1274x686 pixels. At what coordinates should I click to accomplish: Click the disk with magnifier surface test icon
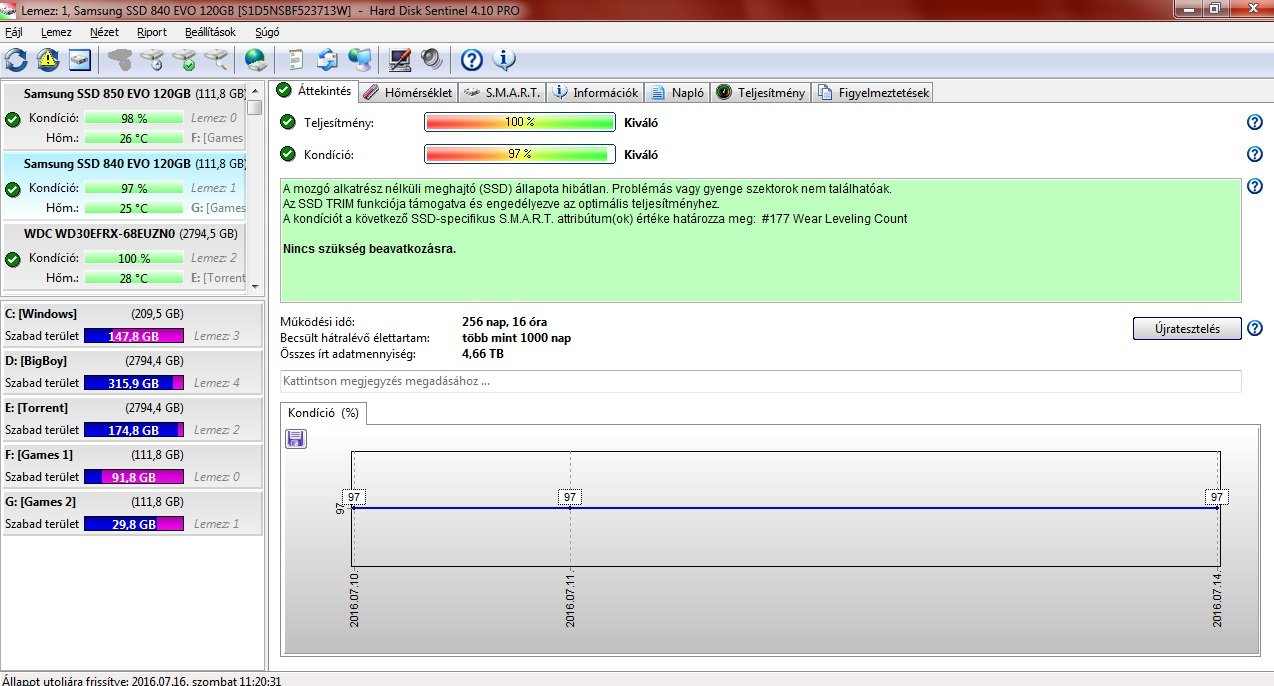216,59
